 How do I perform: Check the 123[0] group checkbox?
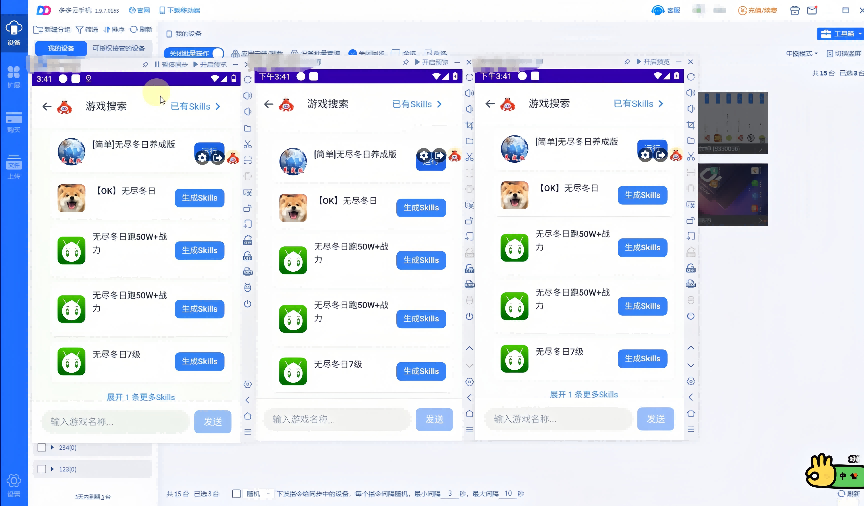(x=41, y=469)
